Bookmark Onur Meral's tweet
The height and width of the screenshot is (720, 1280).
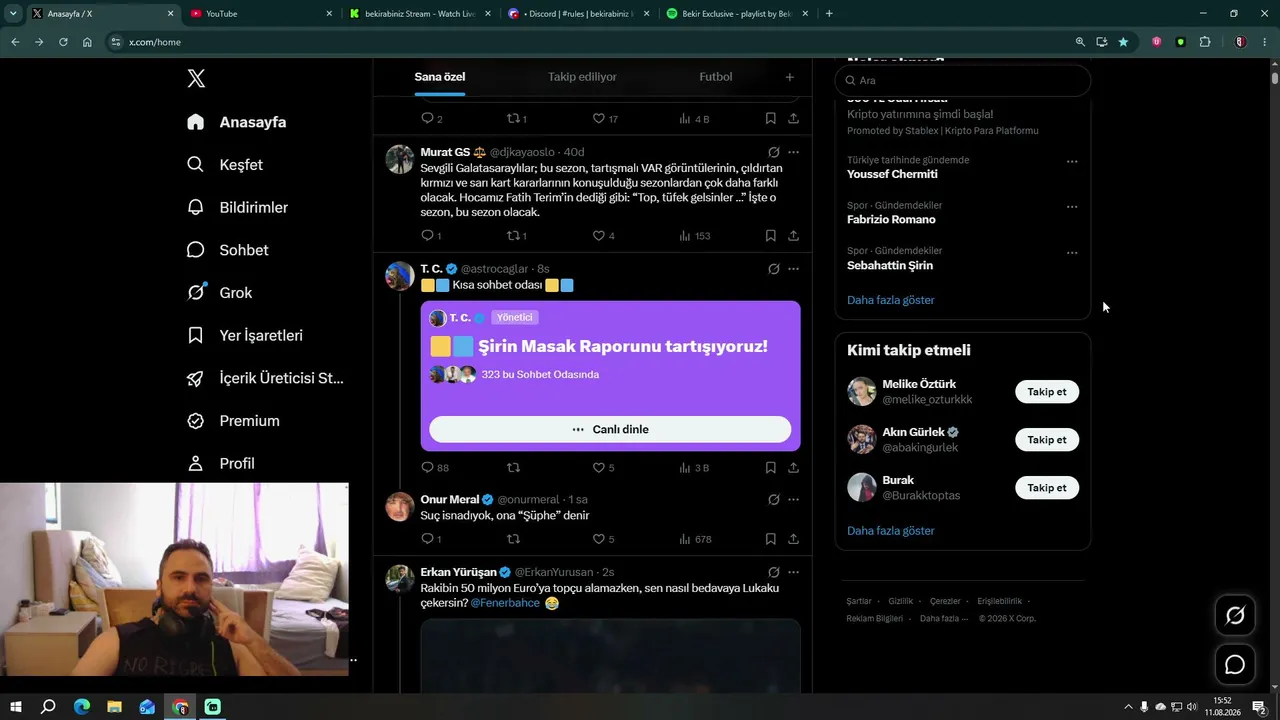pyautogui.click(x=771, y=539)
